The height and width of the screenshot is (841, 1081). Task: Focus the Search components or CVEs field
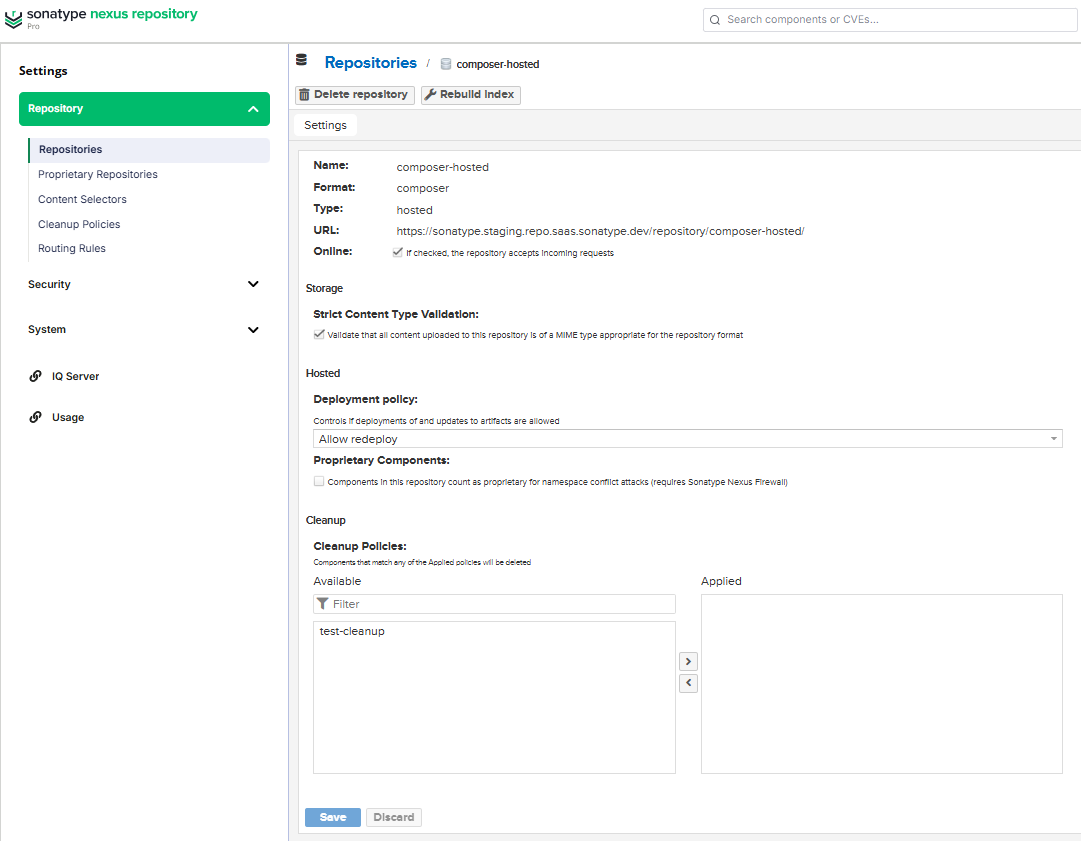pyautogui.click(x=889, y=20)
